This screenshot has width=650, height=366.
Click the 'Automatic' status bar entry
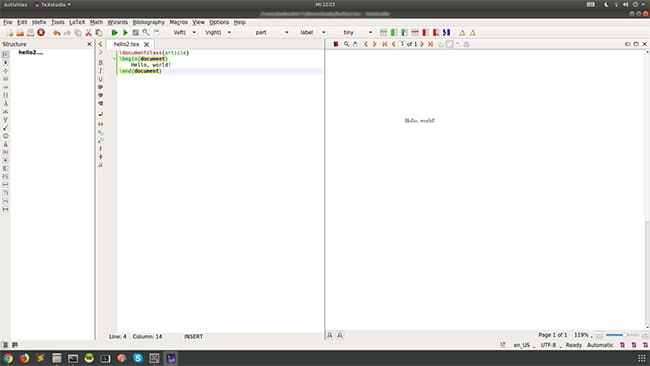[x=600, y=345]
